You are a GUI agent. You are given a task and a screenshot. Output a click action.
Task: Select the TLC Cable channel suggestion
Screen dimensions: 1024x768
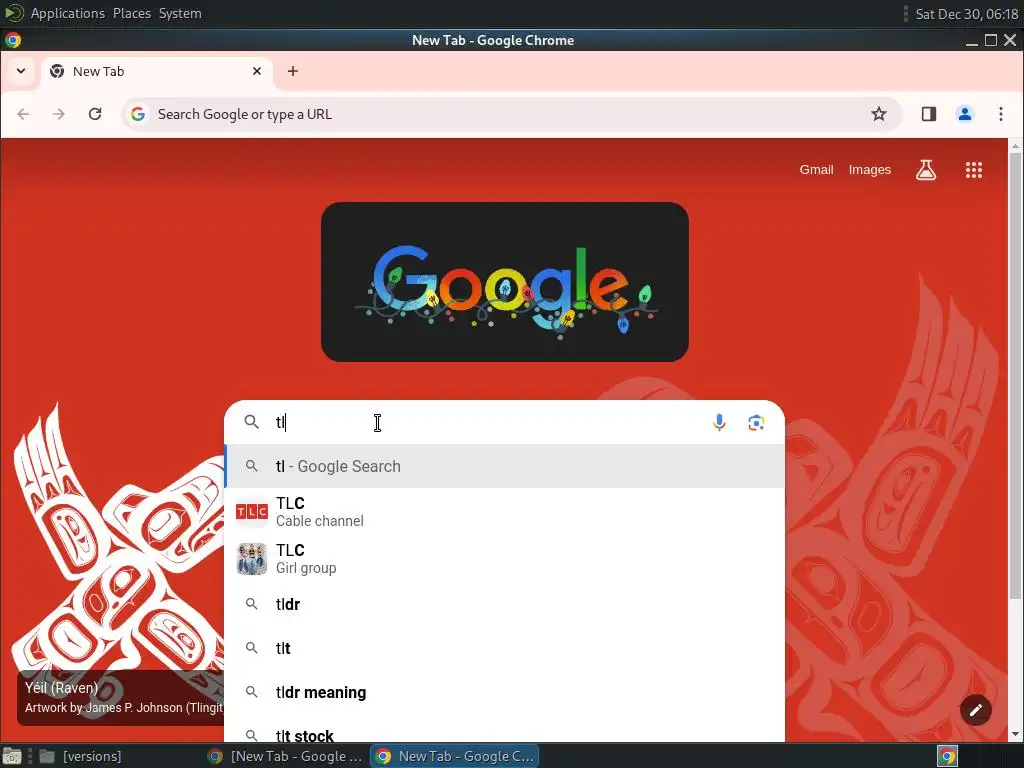pos(505,511)
